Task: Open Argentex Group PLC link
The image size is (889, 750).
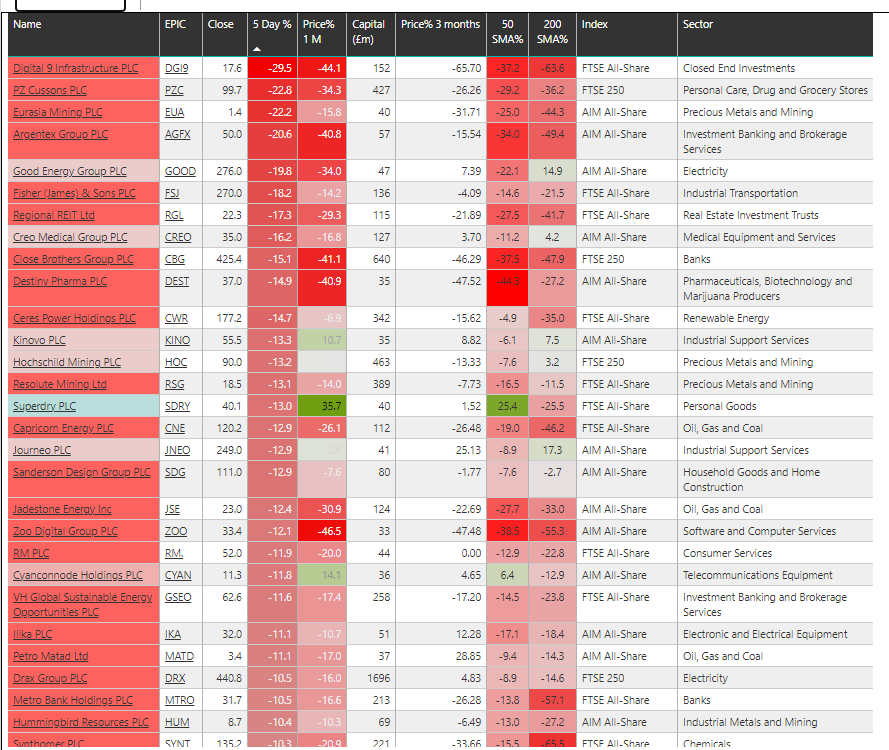Action: pos(61,134)
